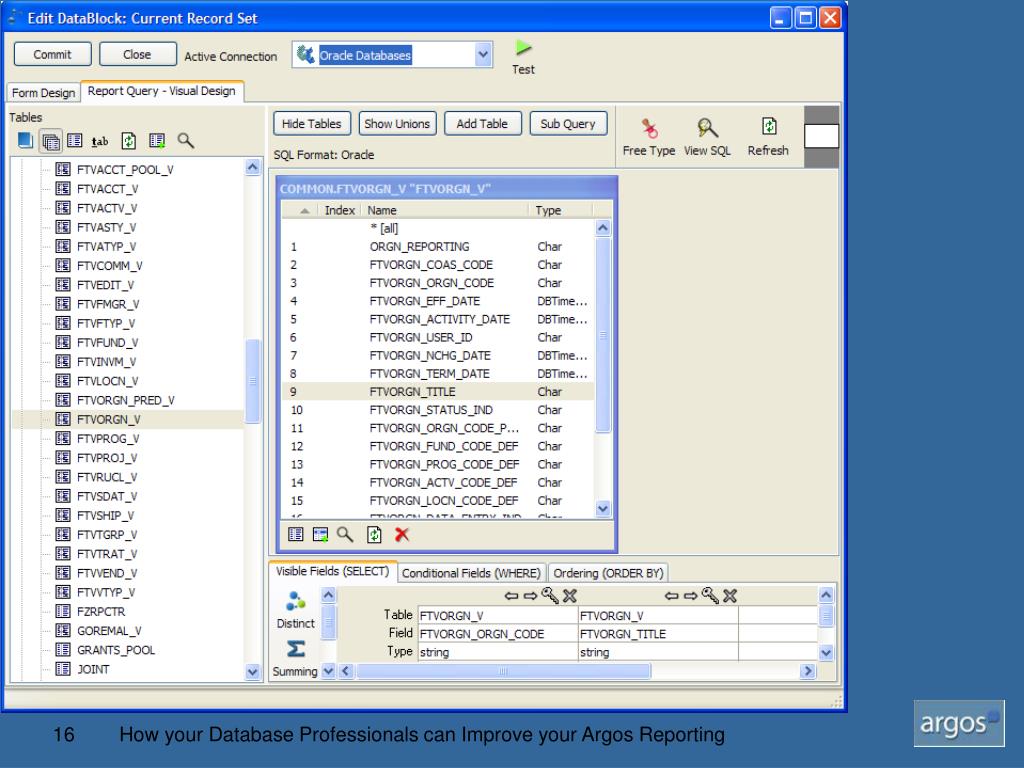Click tables tree scrollbar down arrow
The width and height of the screenshot is (1024, 768).
pos(253,671)
